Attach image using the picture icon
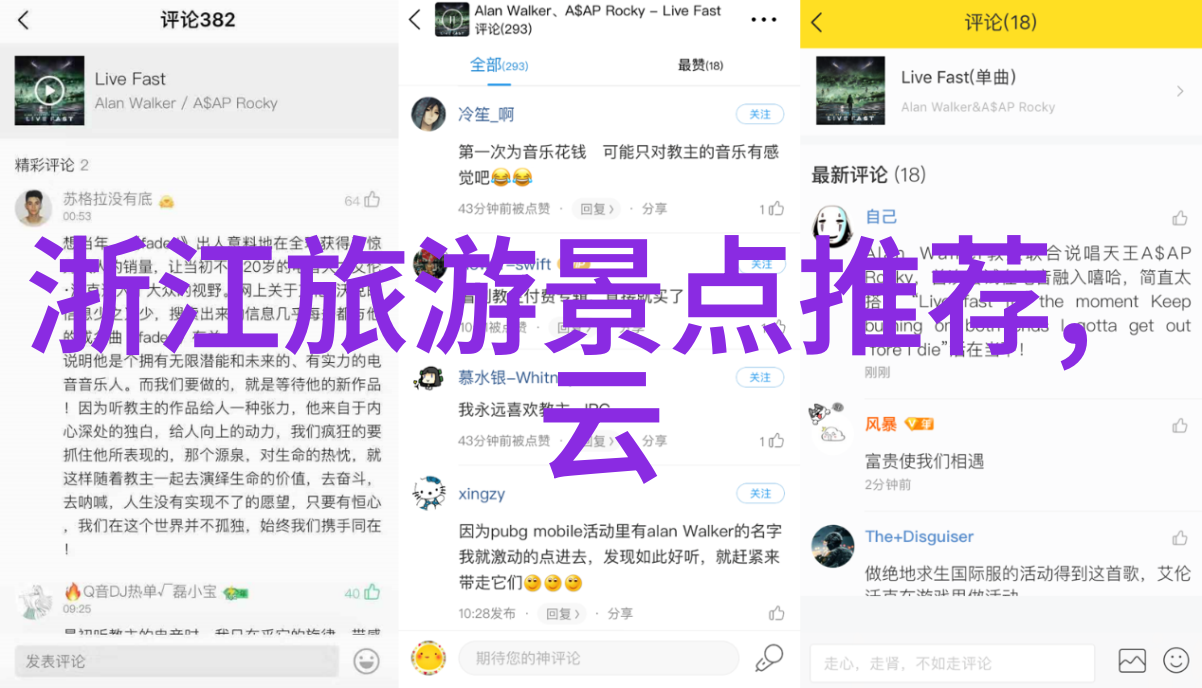This screenshot has width=1202, height=688. pos(1132,661)
